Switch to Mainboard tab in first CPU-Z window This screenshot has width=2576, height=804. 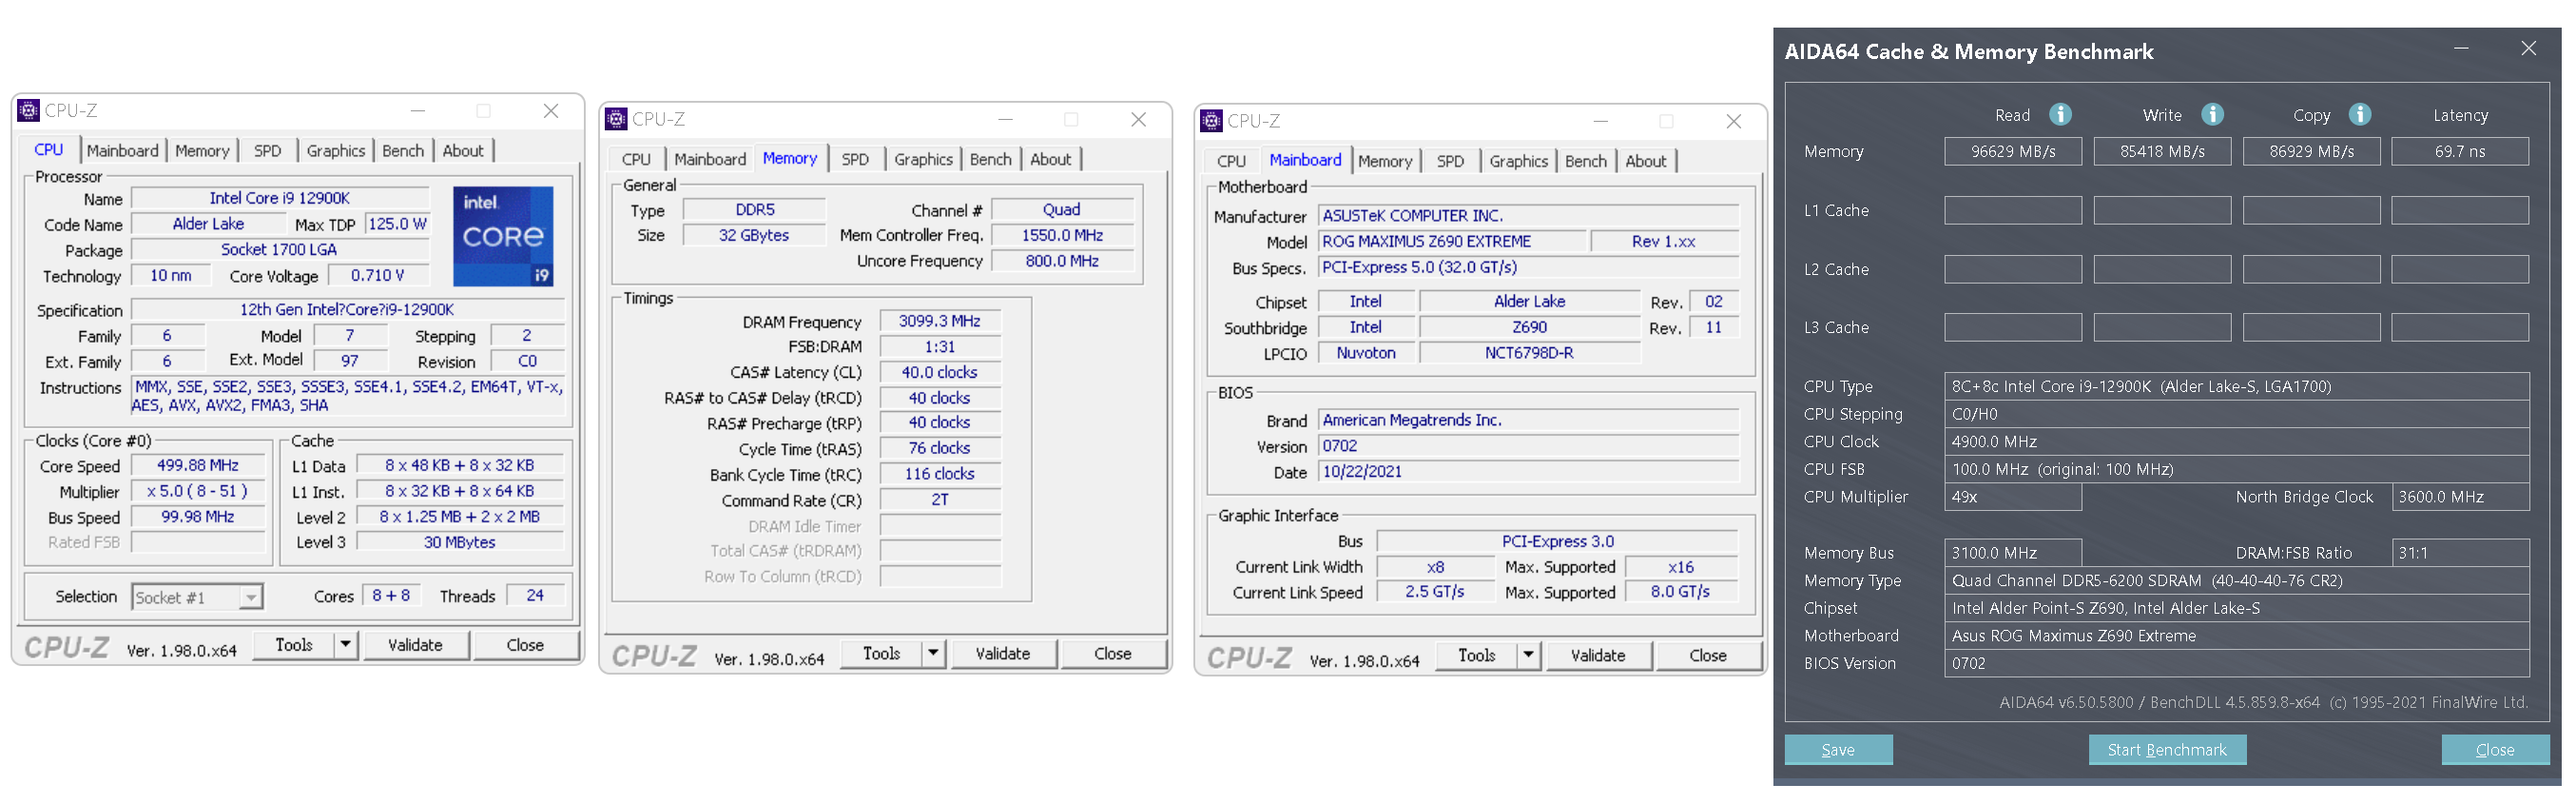click(122, 151)
